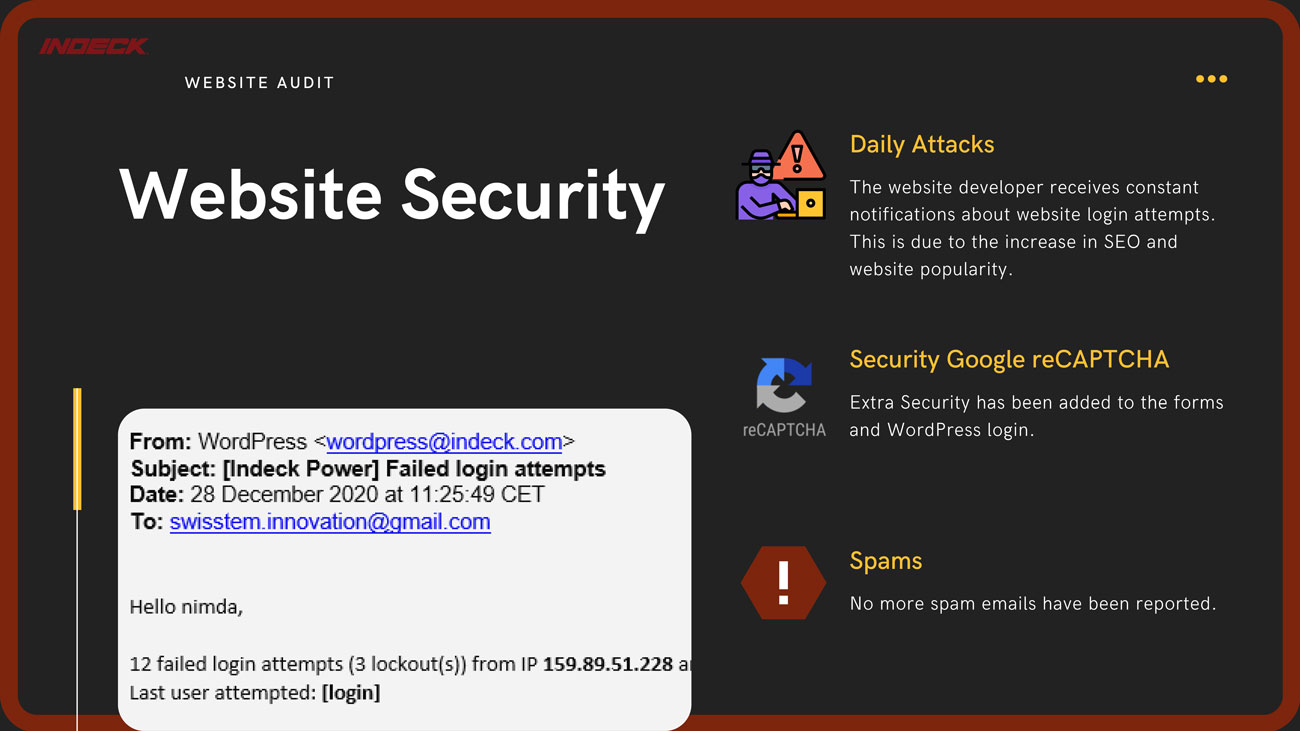Viewport: 1300px width, 731px height.
Task: Click the email date line
Action: click(337, 495)
